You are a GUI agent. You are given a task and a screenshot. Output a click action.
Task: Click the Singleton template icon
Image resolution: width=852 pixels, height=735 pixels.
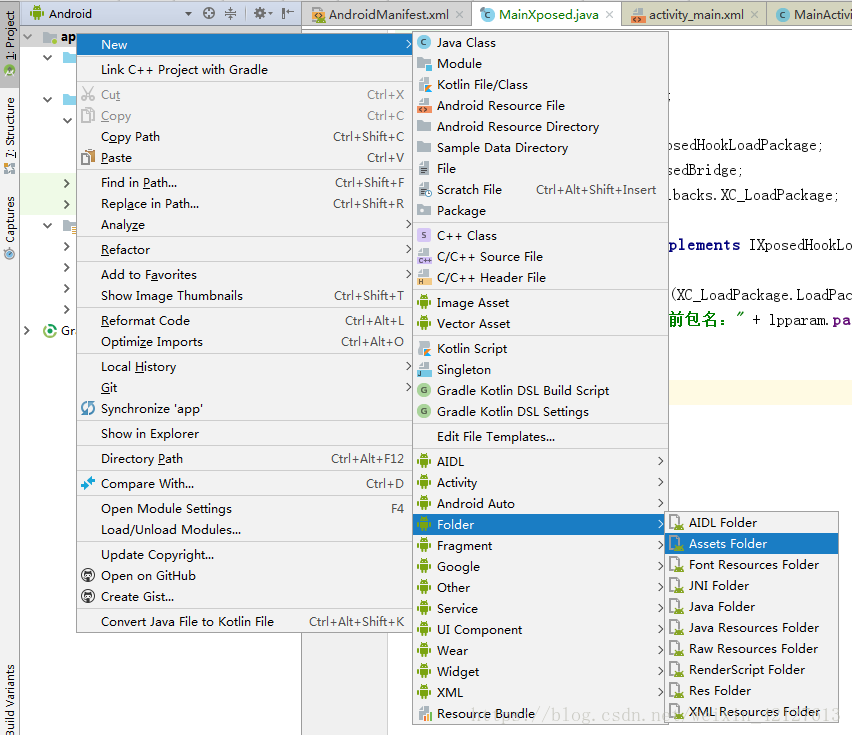(424, 369)
